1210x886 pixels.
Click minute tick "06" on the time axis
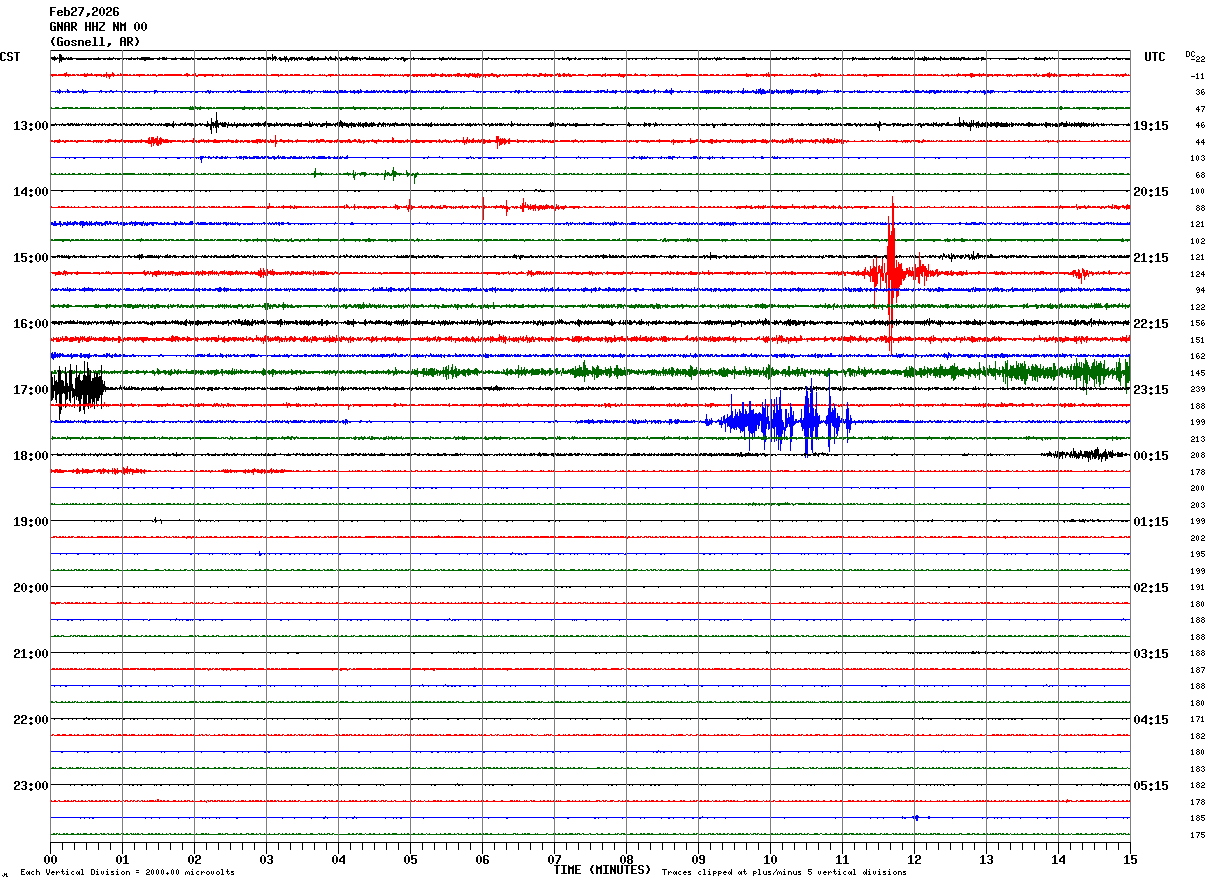pos(482,859)
